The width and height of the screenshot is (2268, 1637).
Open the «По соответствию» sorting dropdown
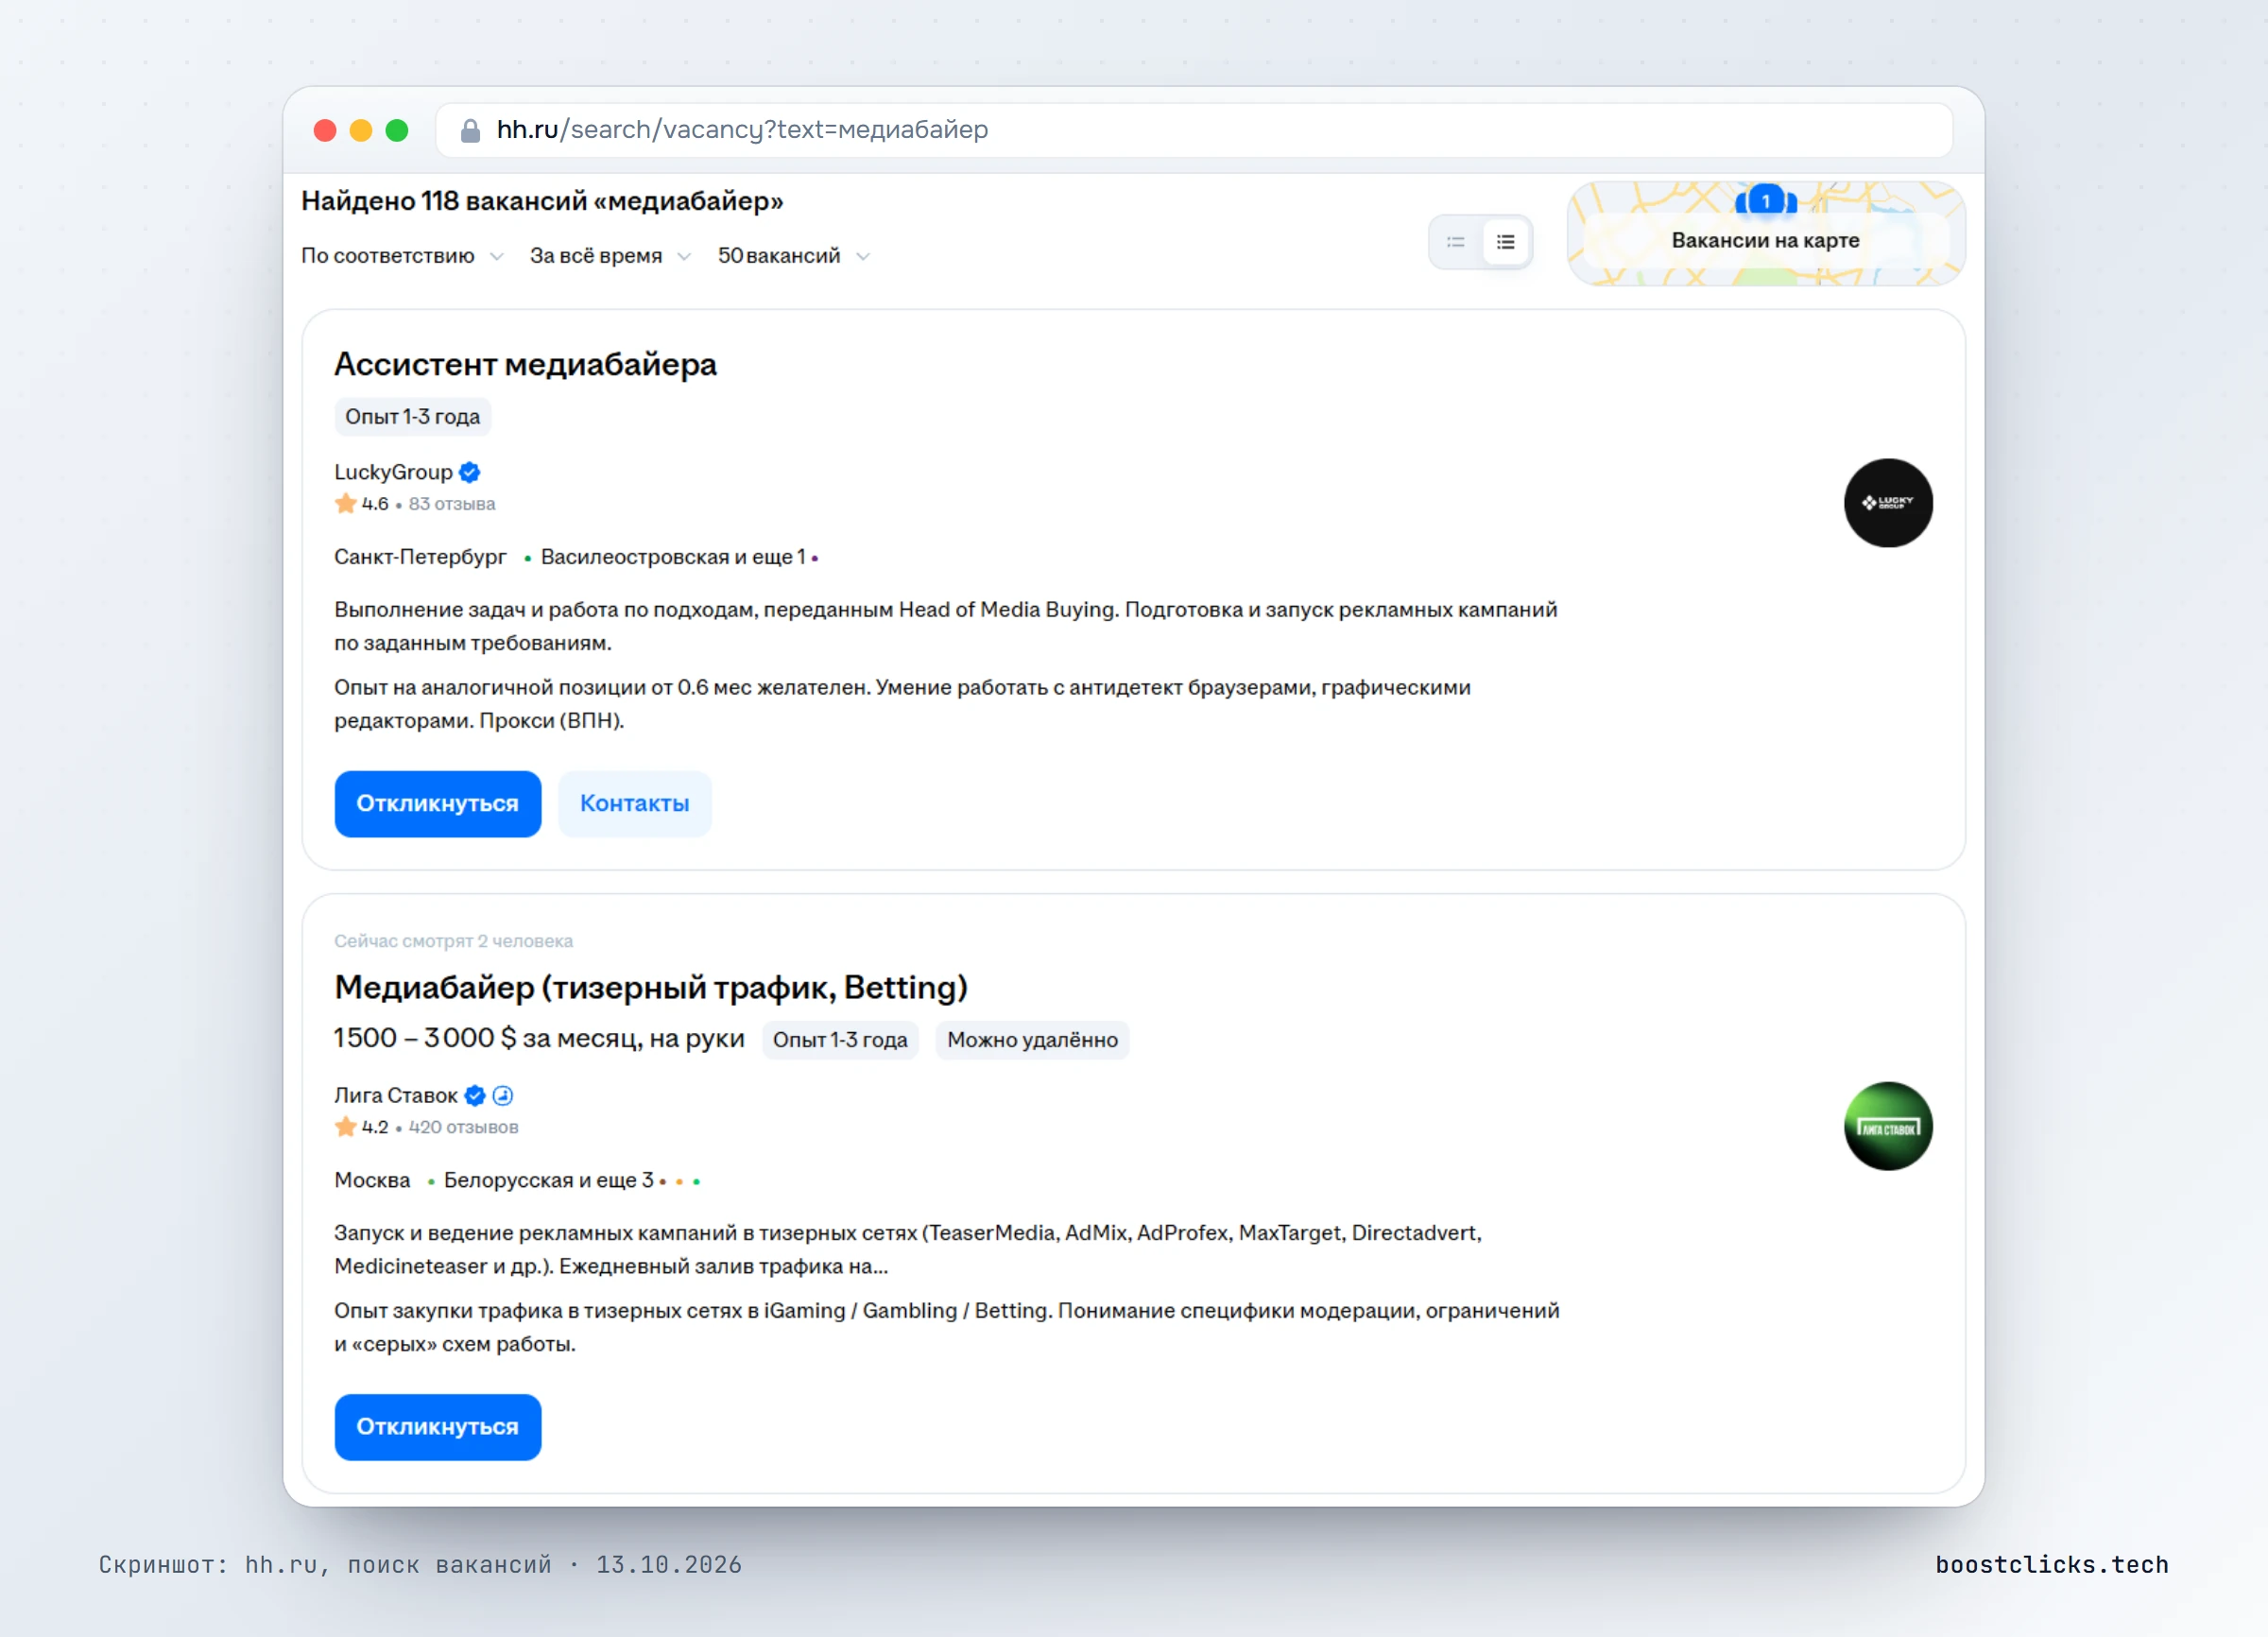(x=402, y=256)
